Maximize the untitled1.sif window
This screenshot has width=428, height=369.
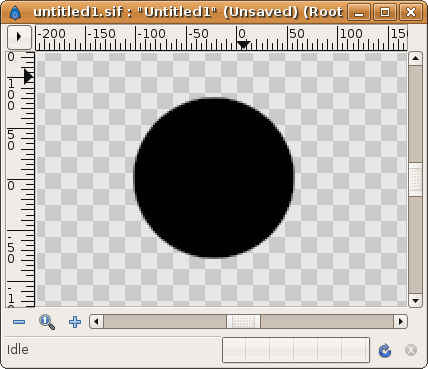pyautogui.click(x=385, y=13)
